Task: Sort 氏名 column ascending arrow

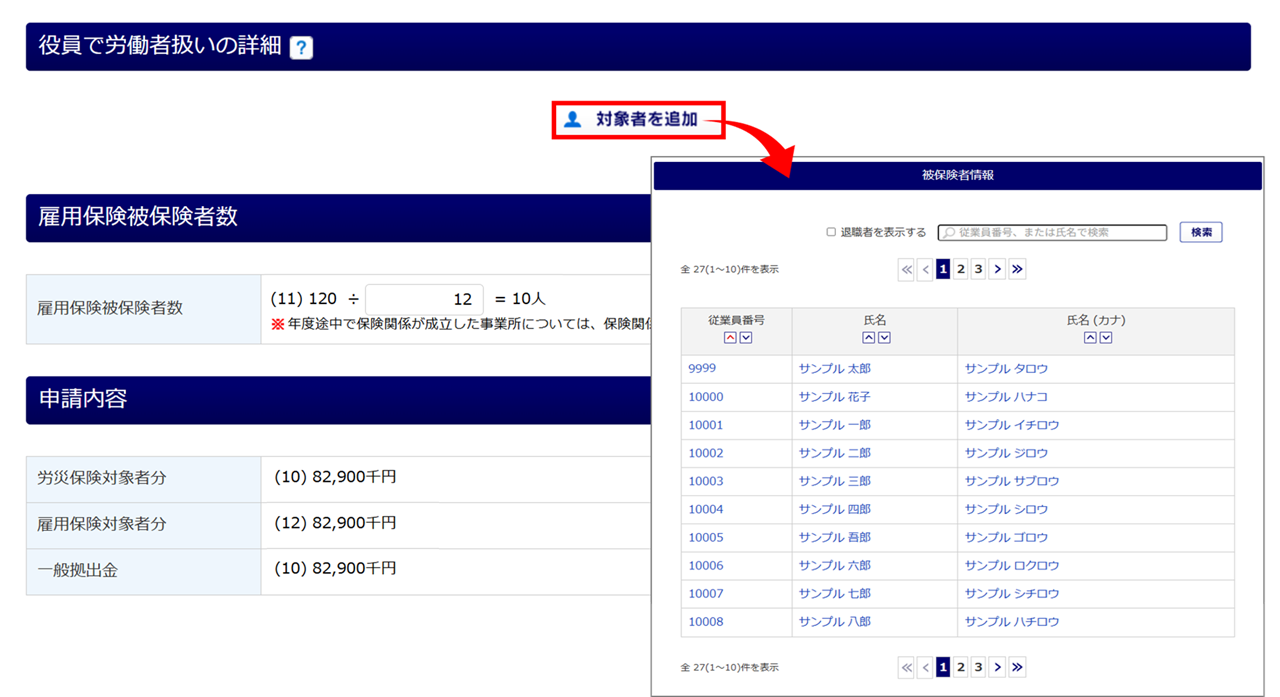Action: click(x=868, y=338)
